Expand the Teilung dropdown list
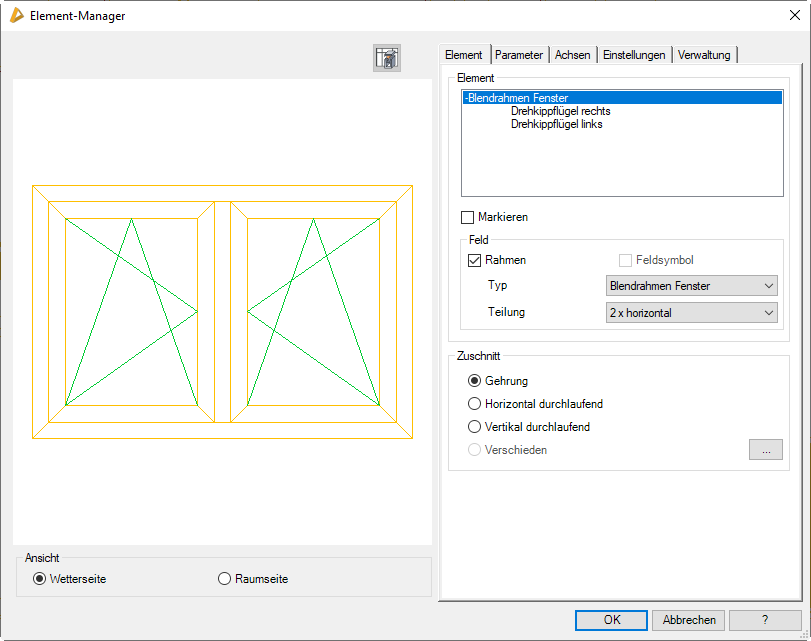Viewport: 811px width, 641px height. [x=692, y=313]
